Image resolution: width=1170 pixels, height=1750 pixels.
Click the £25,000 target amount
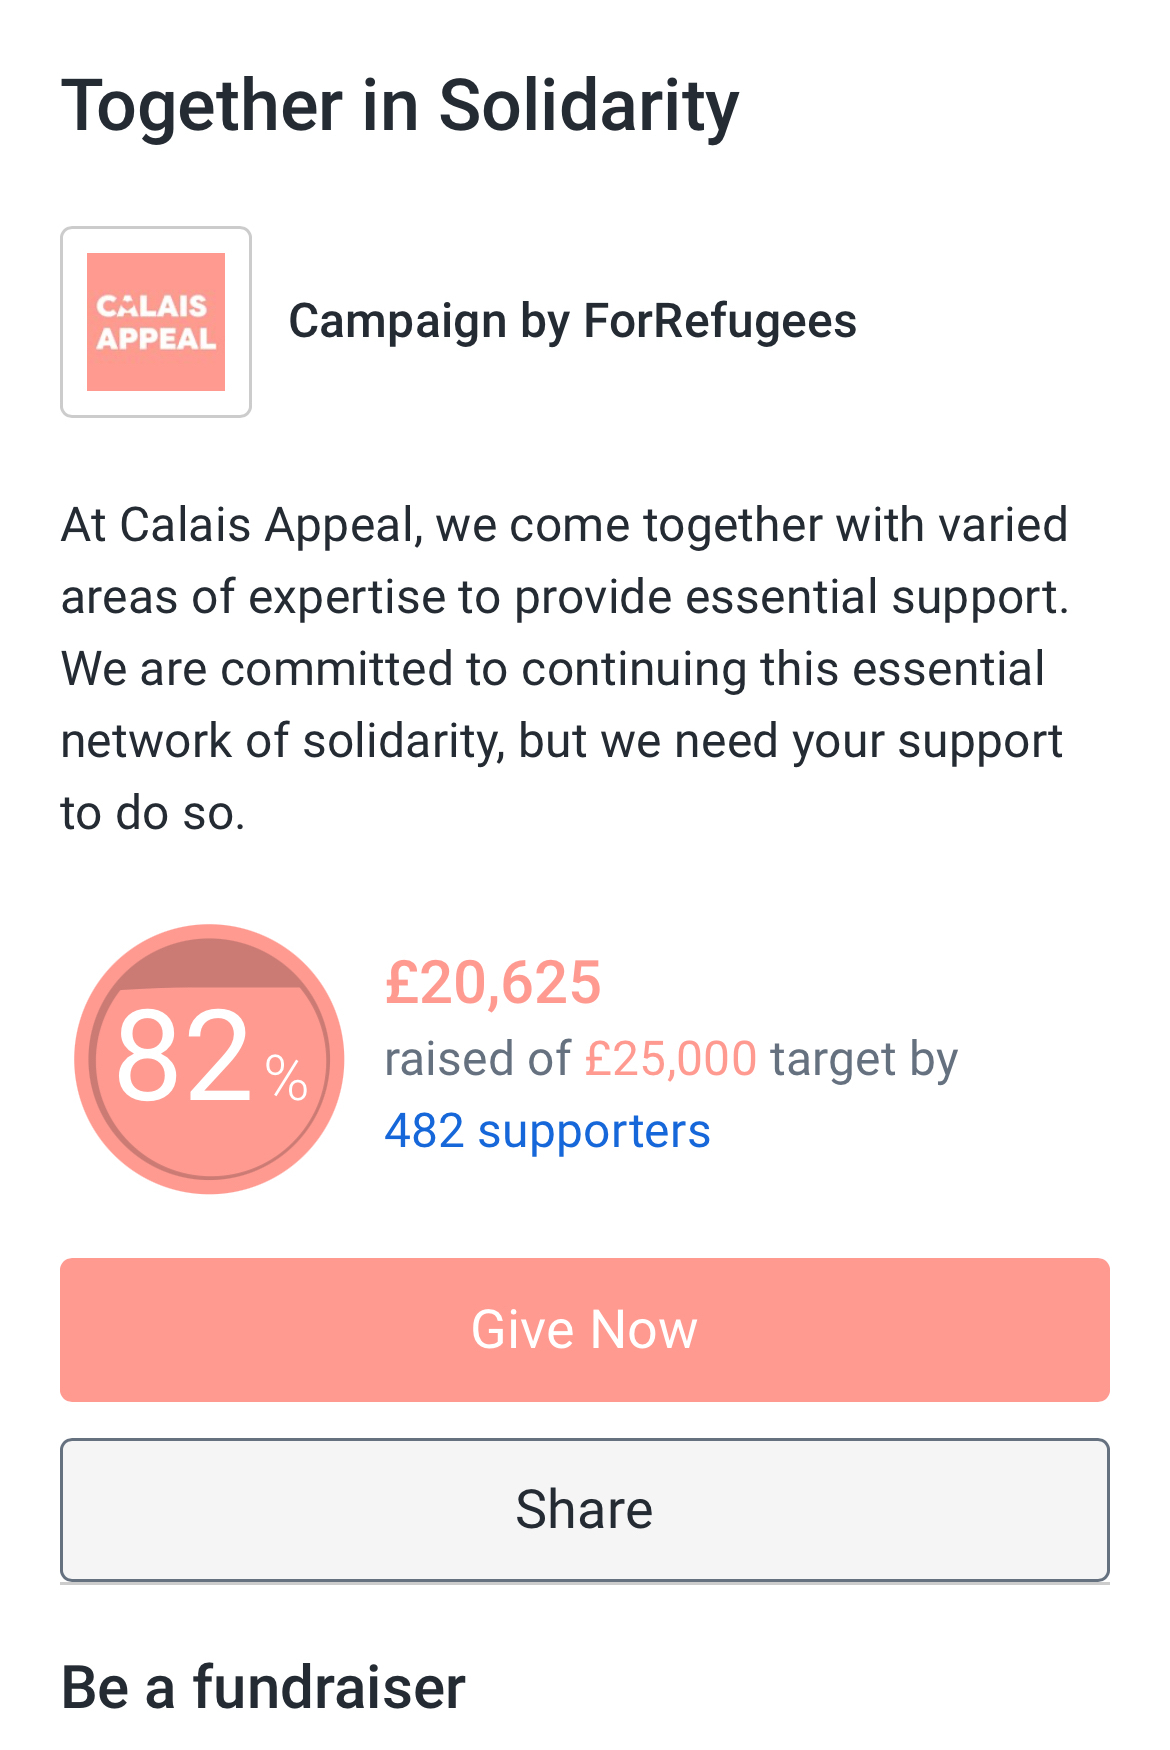click(x=671, y=1058)
